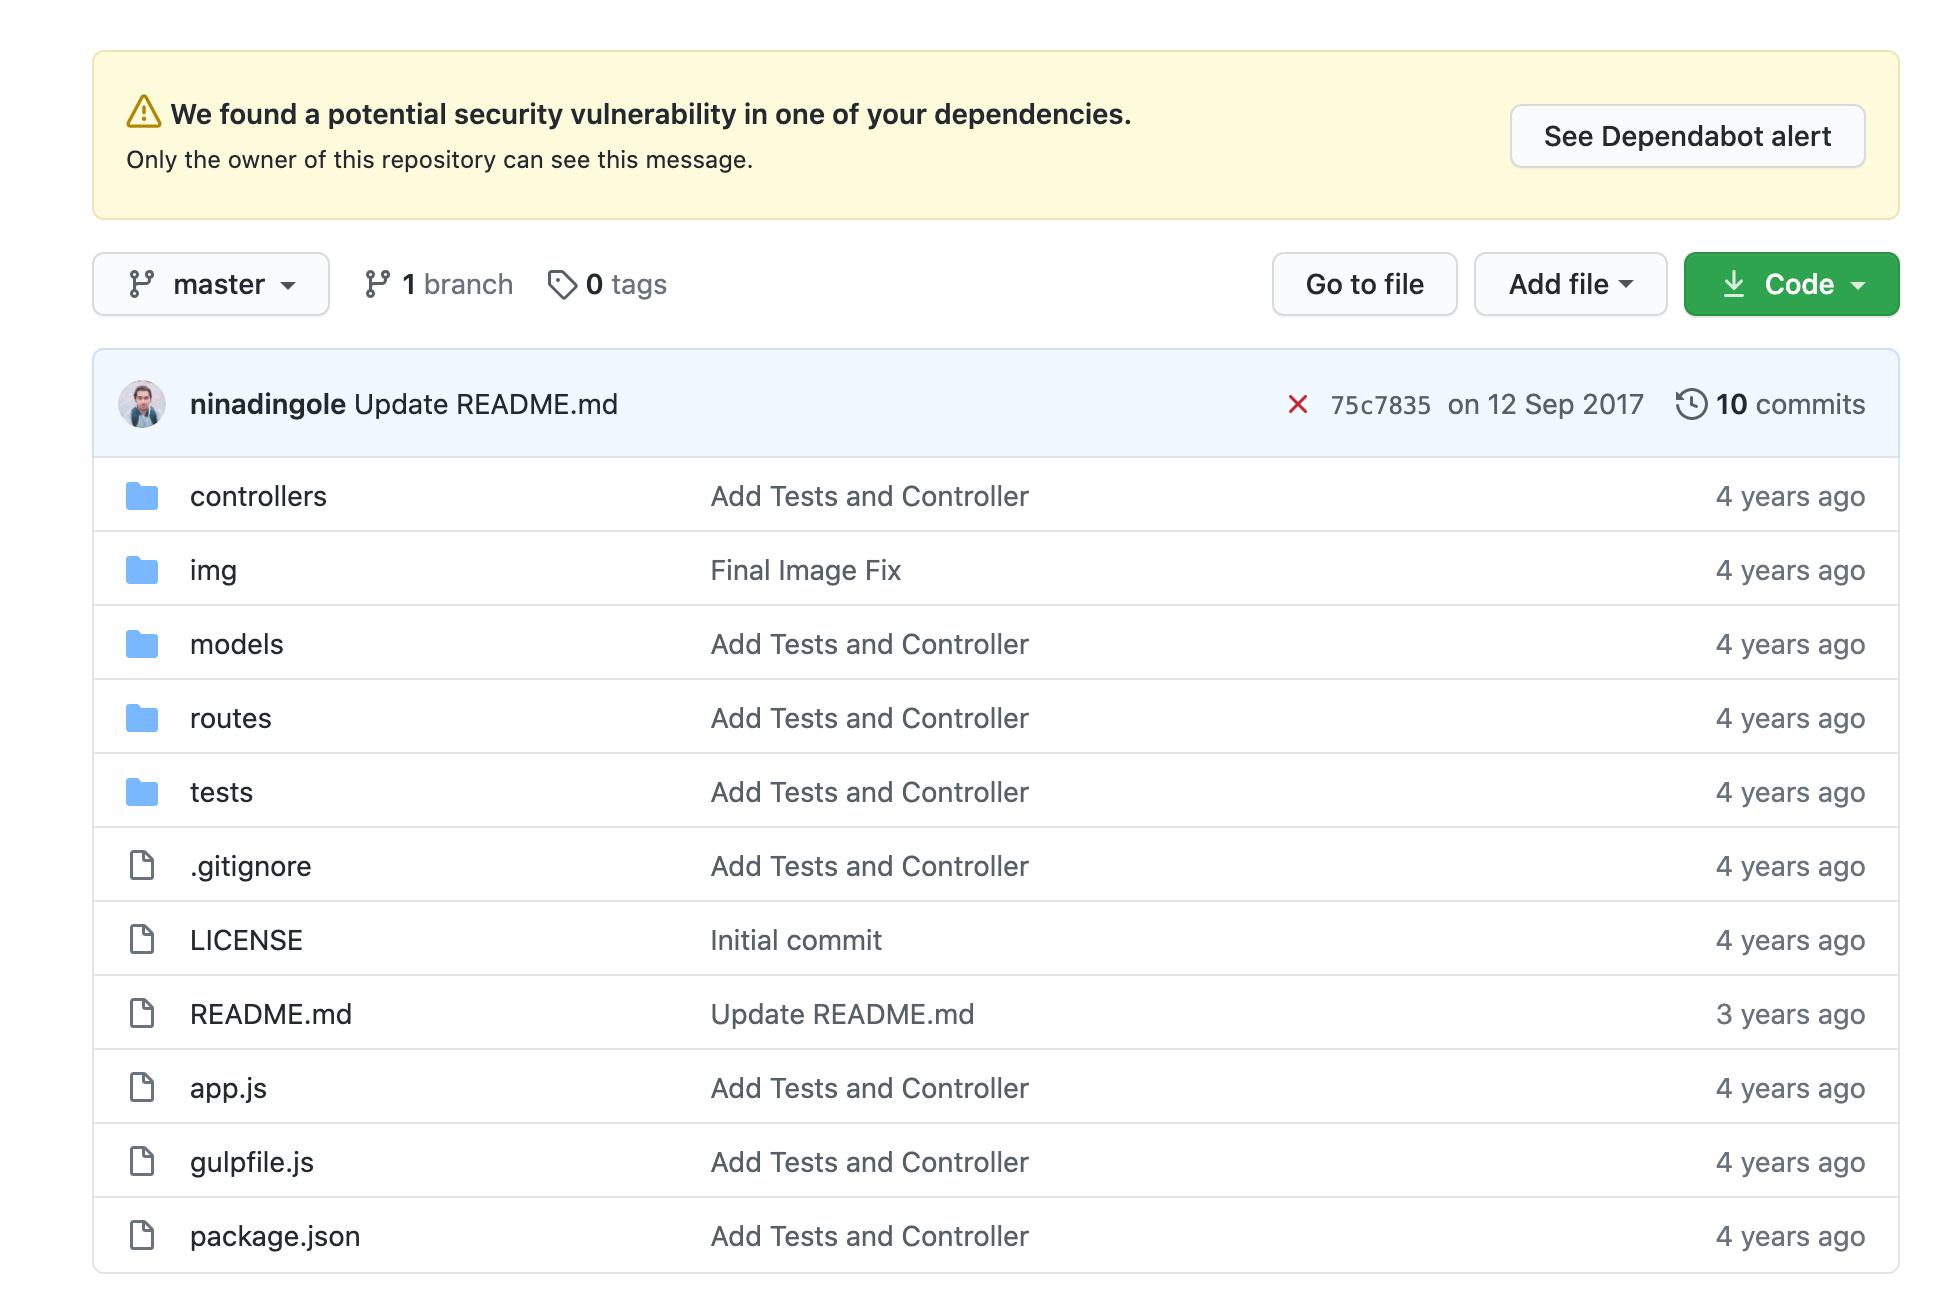Expand the Add file dropdown
The width and height of the screenshot is (1948, 1294).
coord(1570,285)
